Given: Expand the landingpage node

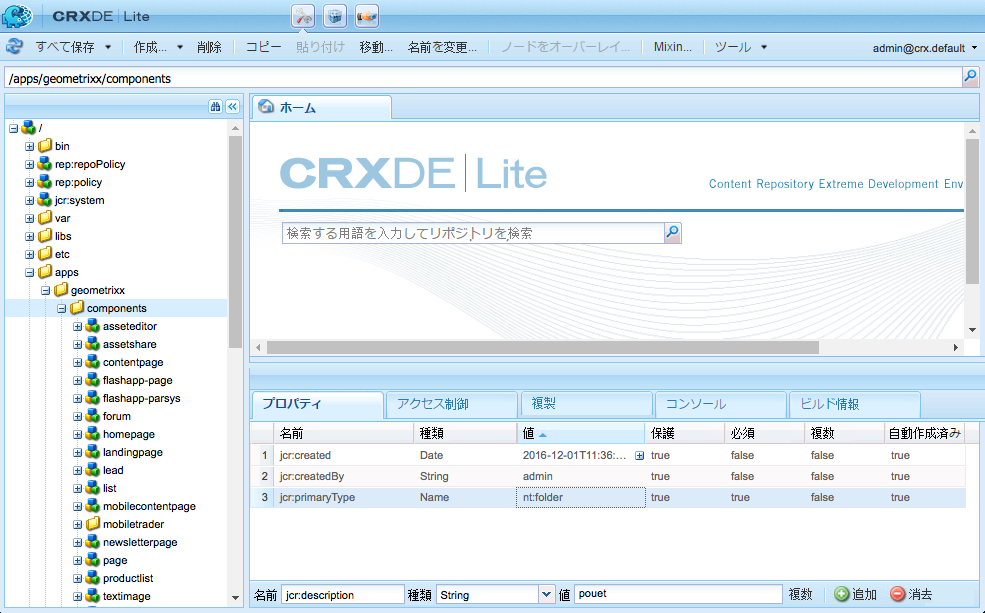Looking at the screenshot, I should point(77,452).
